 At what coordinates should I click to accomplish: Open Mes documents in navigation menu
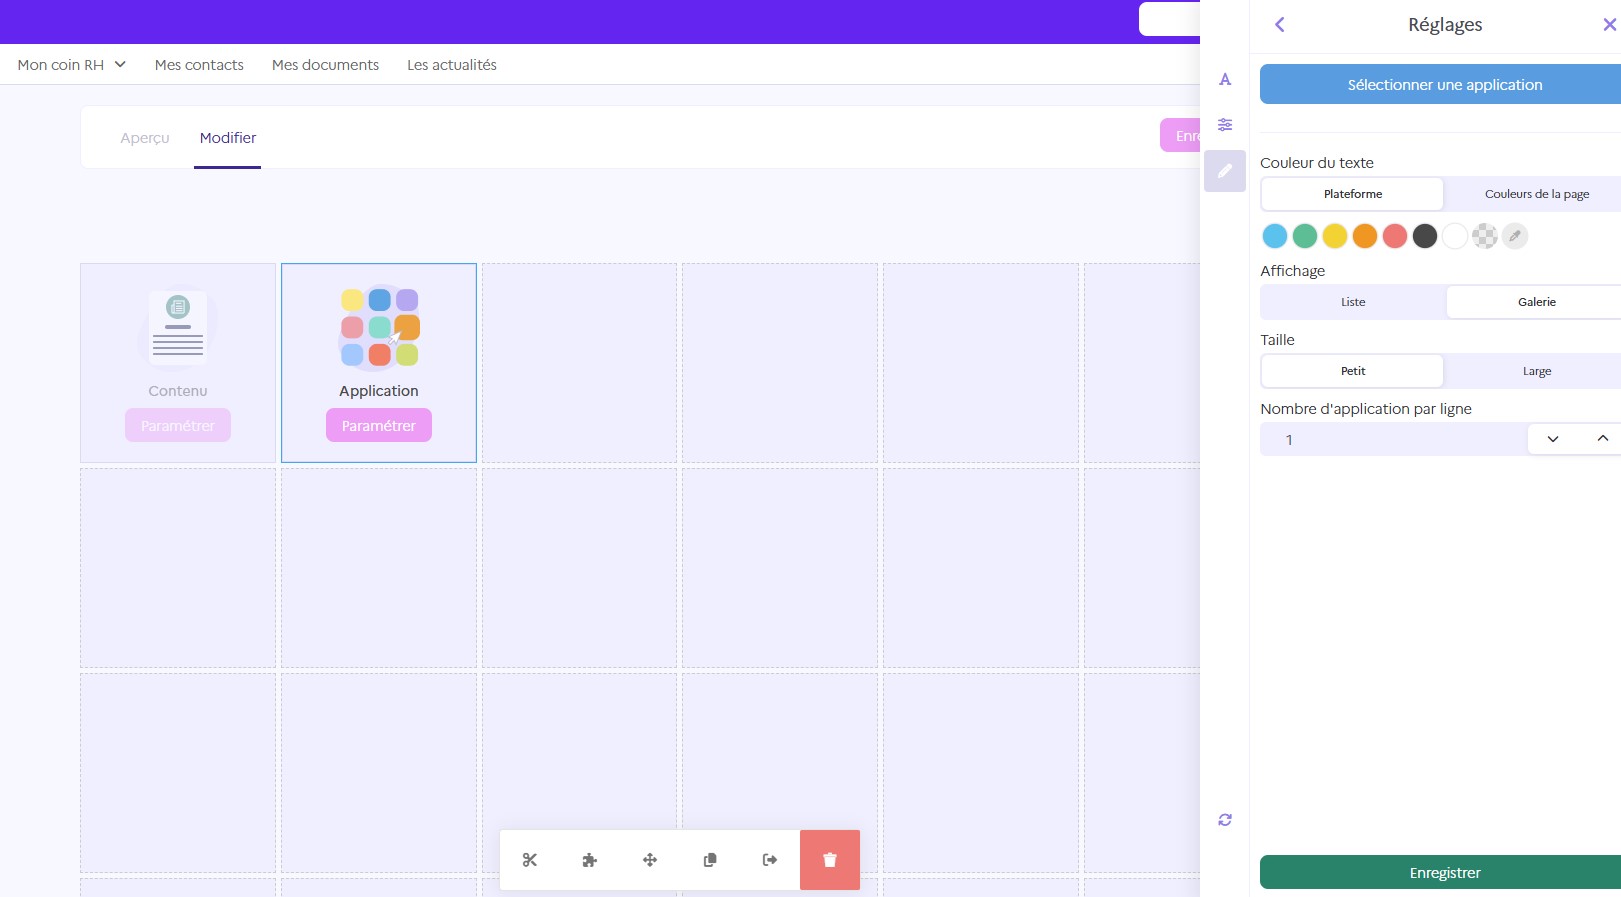coord(325,65)
